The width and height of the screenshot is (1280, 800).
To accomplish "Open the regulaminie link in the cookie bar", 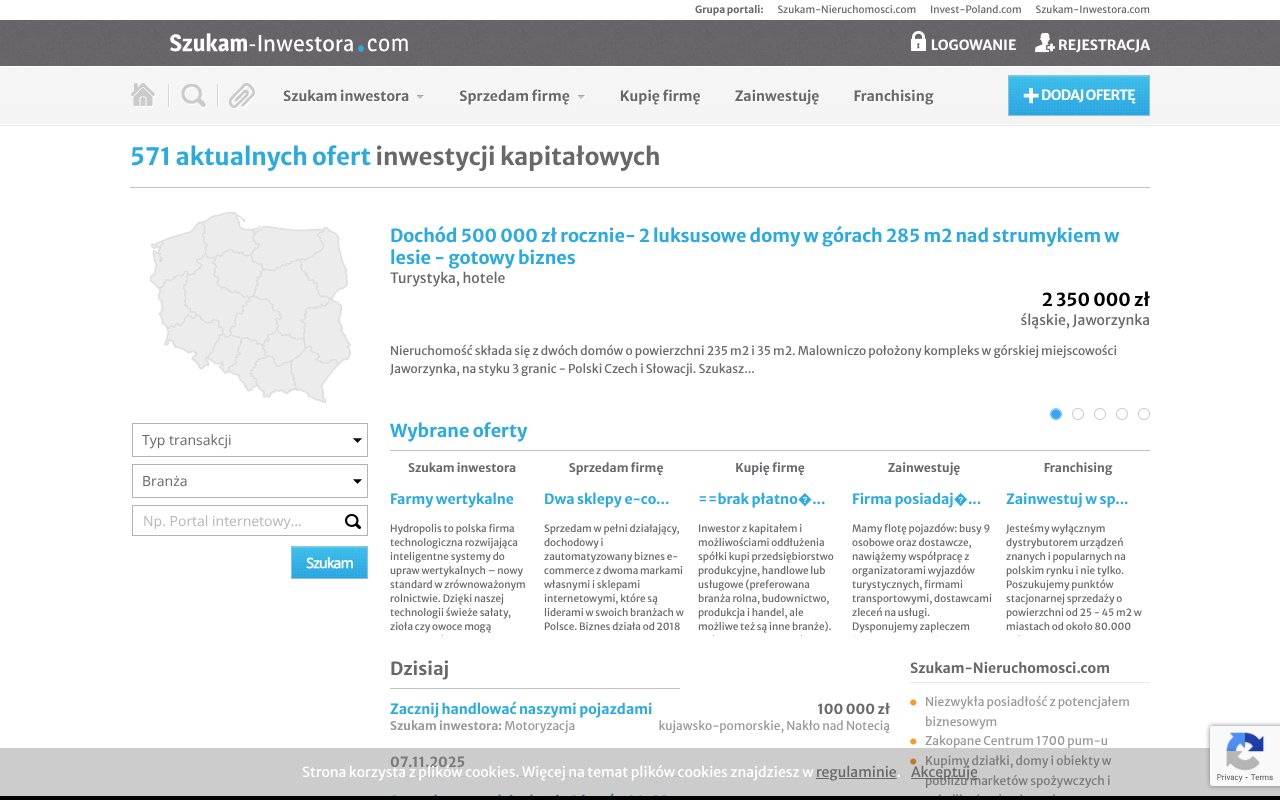I will pyautogui.click(x=856, y=771).
